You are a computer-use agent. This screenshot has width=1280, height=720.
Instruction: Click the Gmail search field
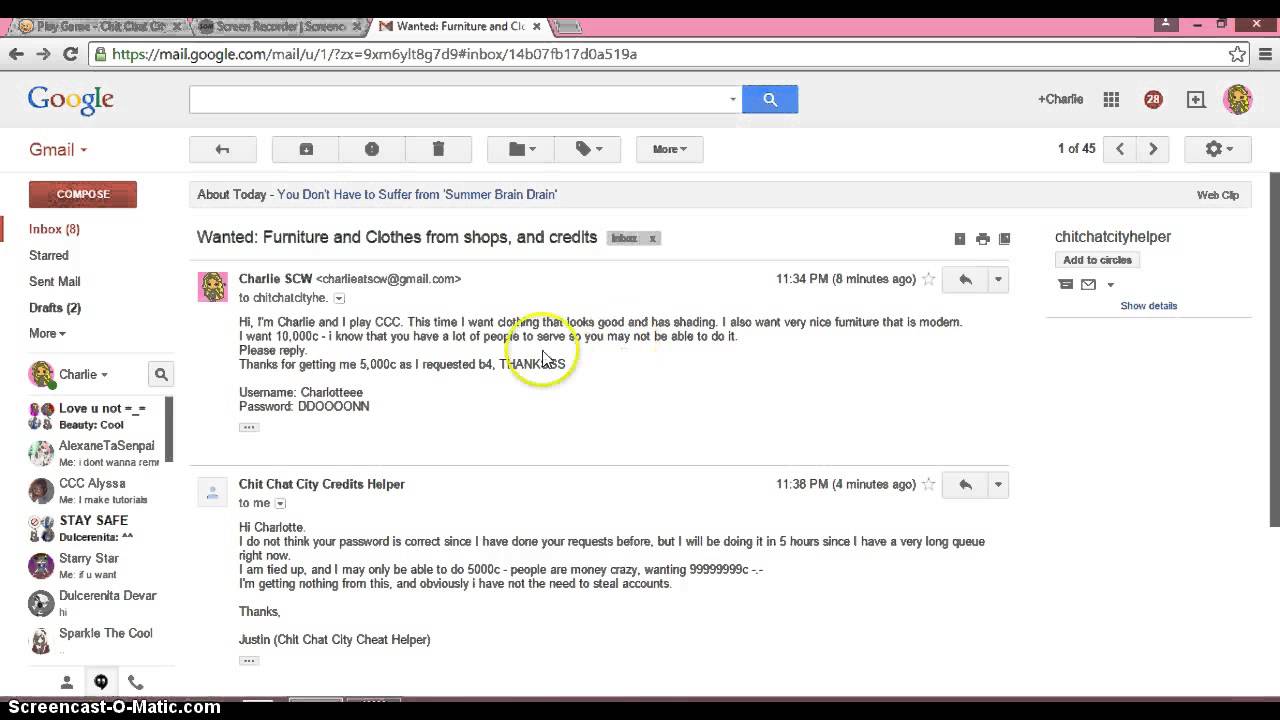pyautogui.click(x=457, y=99)
